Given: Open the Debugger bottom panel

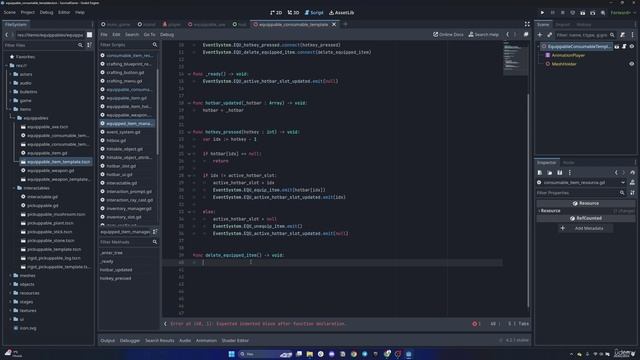Looking at the screenshot, I should point(130,340).
